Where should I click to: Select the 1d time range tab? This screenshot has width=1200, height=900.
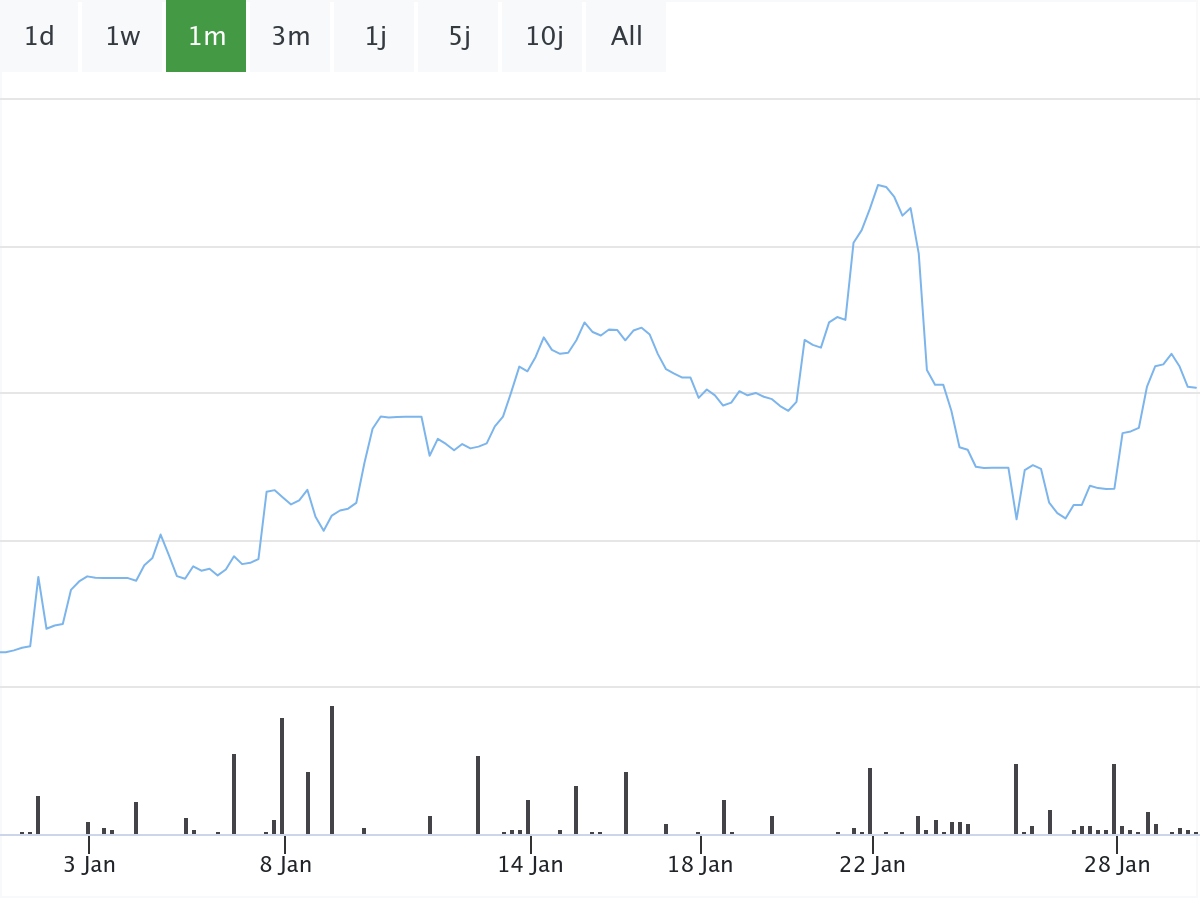click(39, 37)
